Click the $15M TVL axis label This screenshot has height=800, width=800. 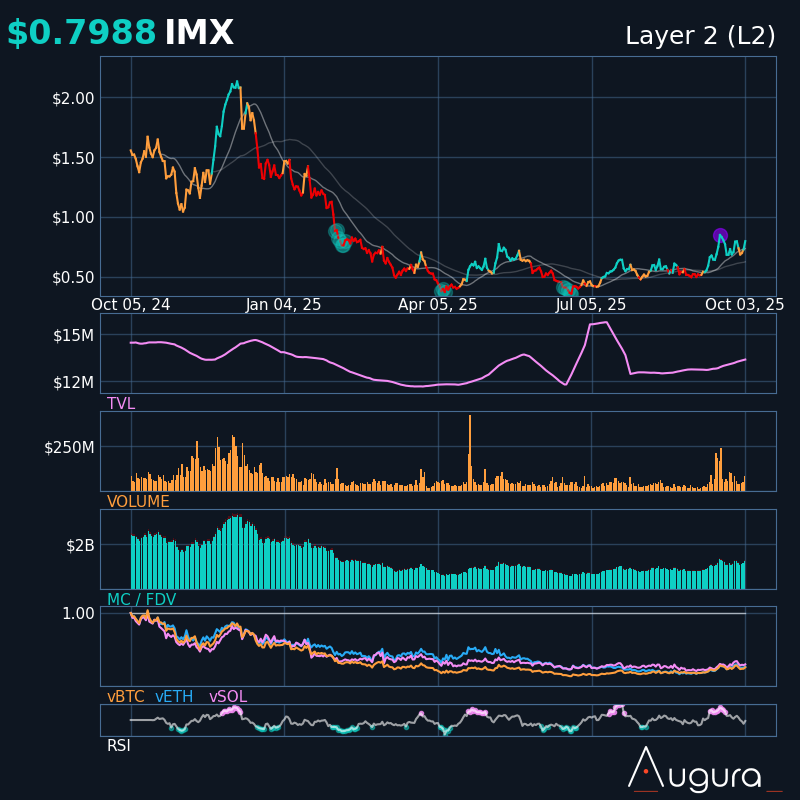pyautogui.click(x=73, y=335)
